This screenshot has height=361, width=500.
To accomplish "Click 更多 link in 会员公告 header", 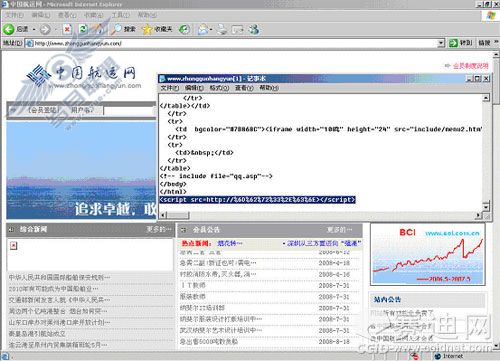I will click(339, 230).
